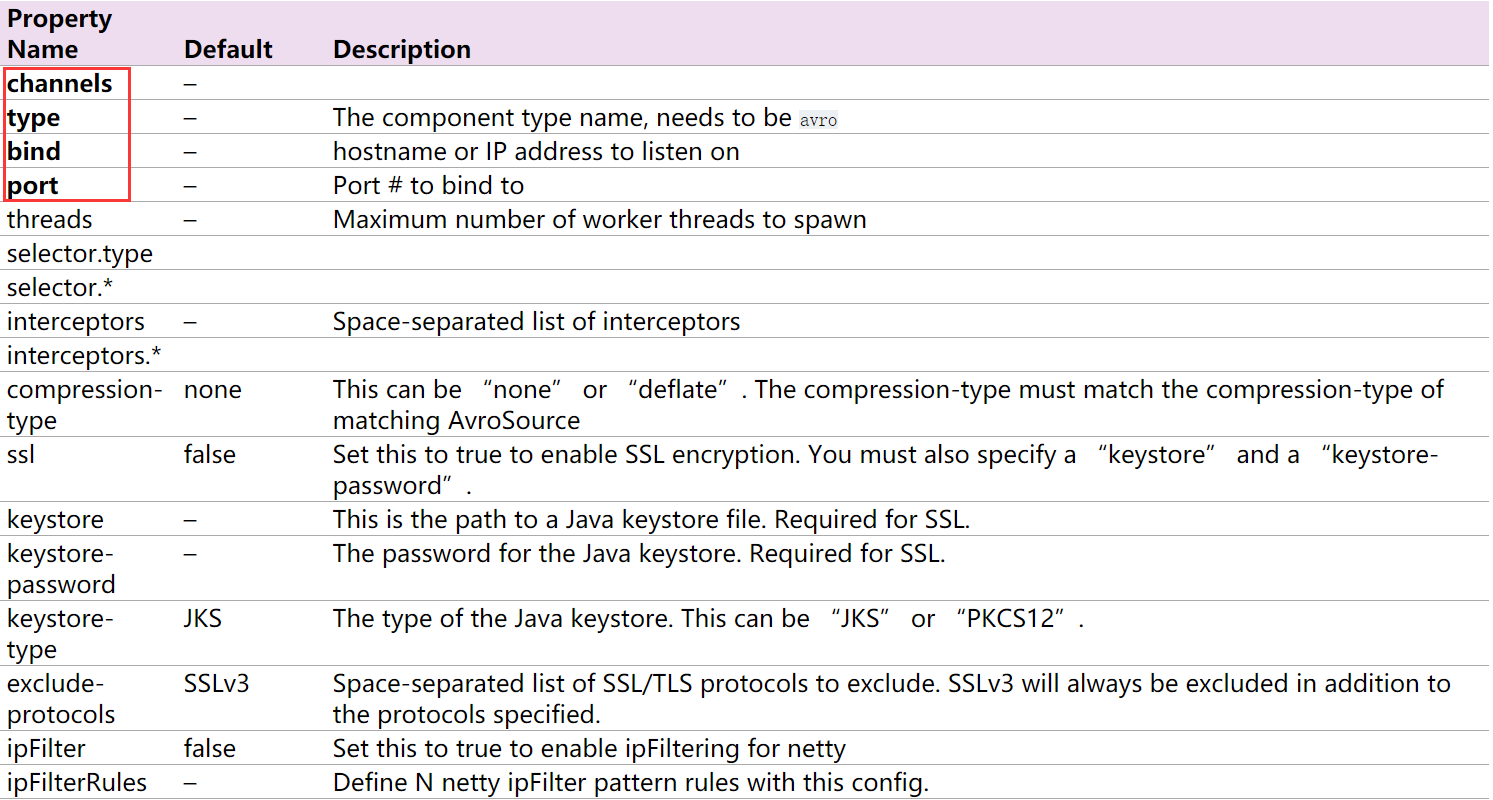Click the none default value cell

[x=212, y=389]
